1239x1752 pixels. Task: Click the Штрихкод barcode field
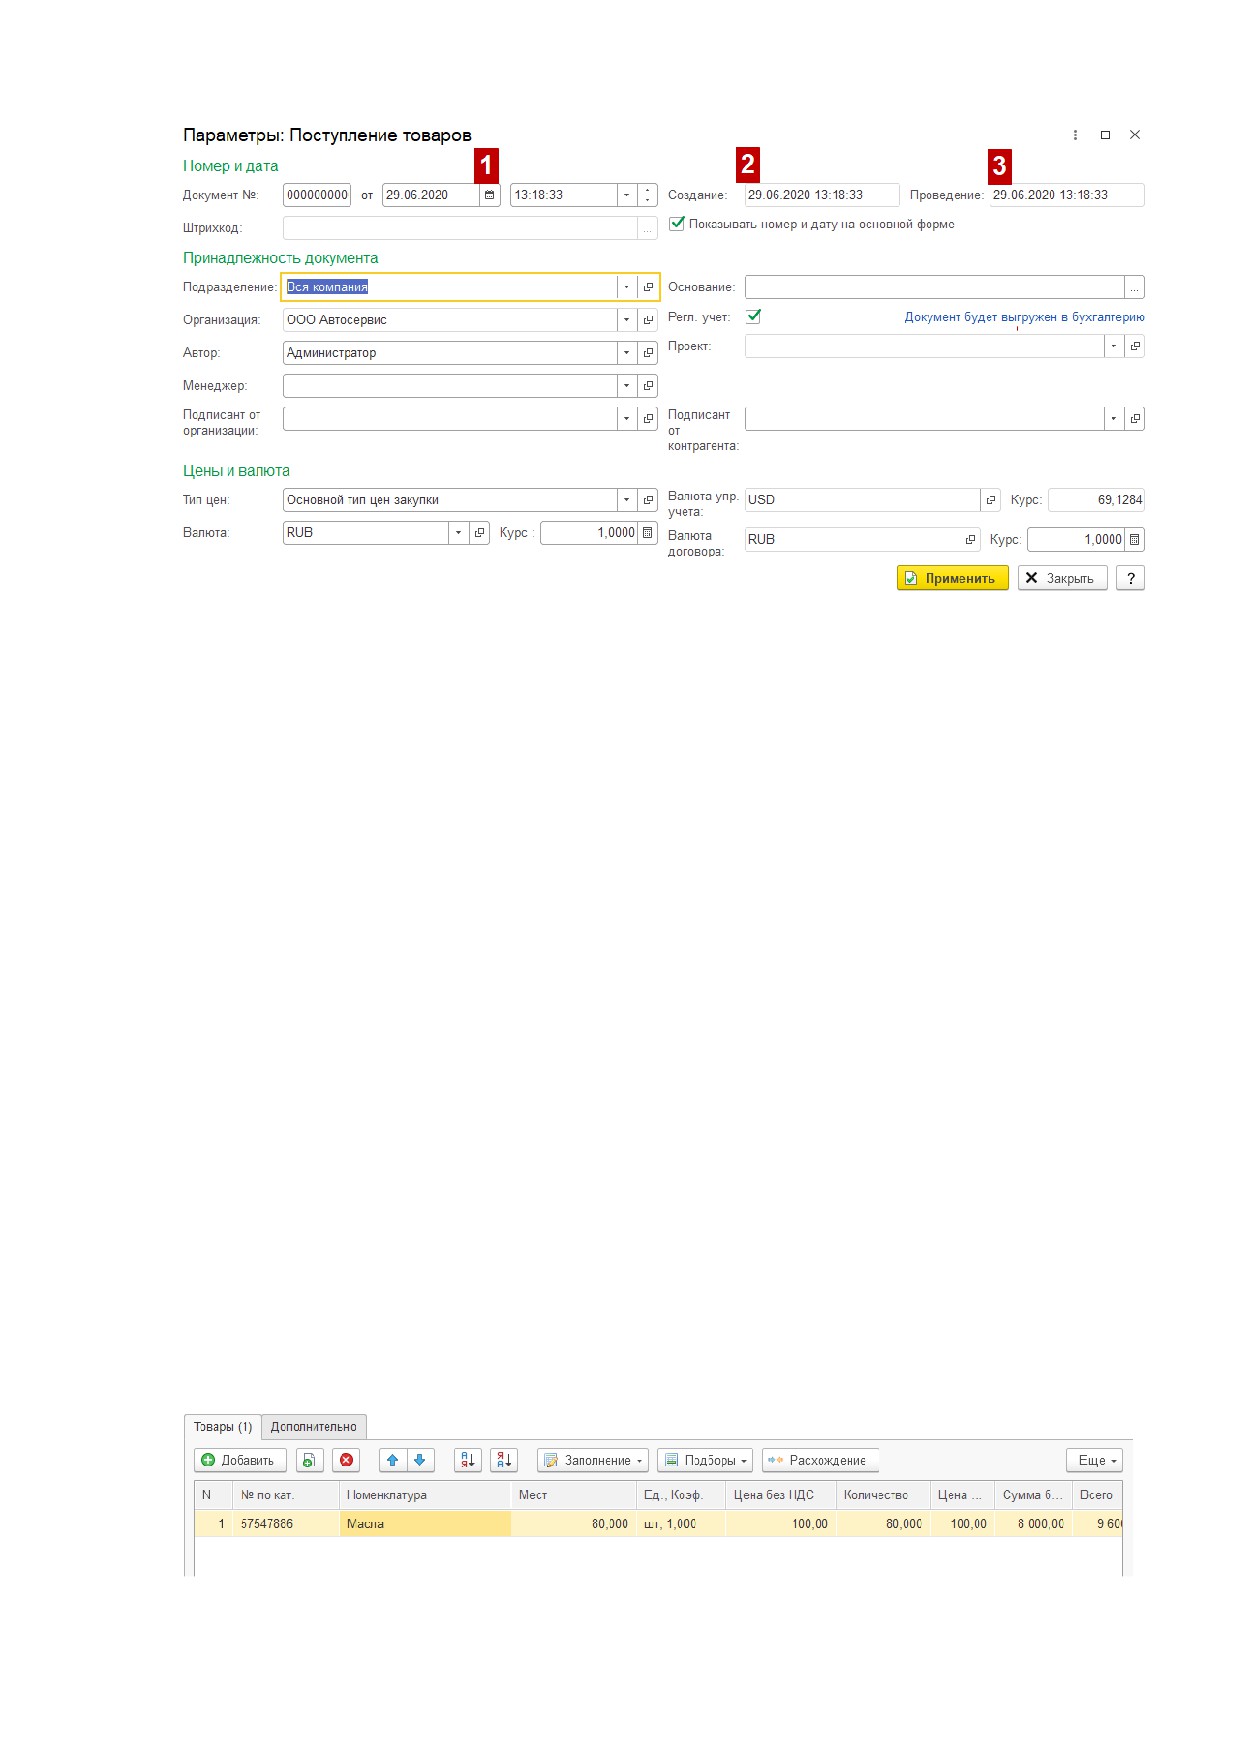(x=460, y=228)
